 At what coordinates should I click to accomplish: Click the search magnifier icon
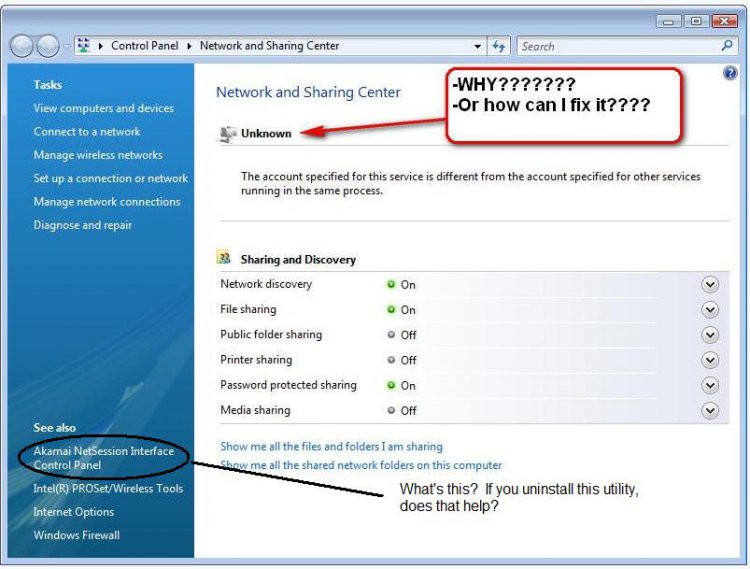727,46
